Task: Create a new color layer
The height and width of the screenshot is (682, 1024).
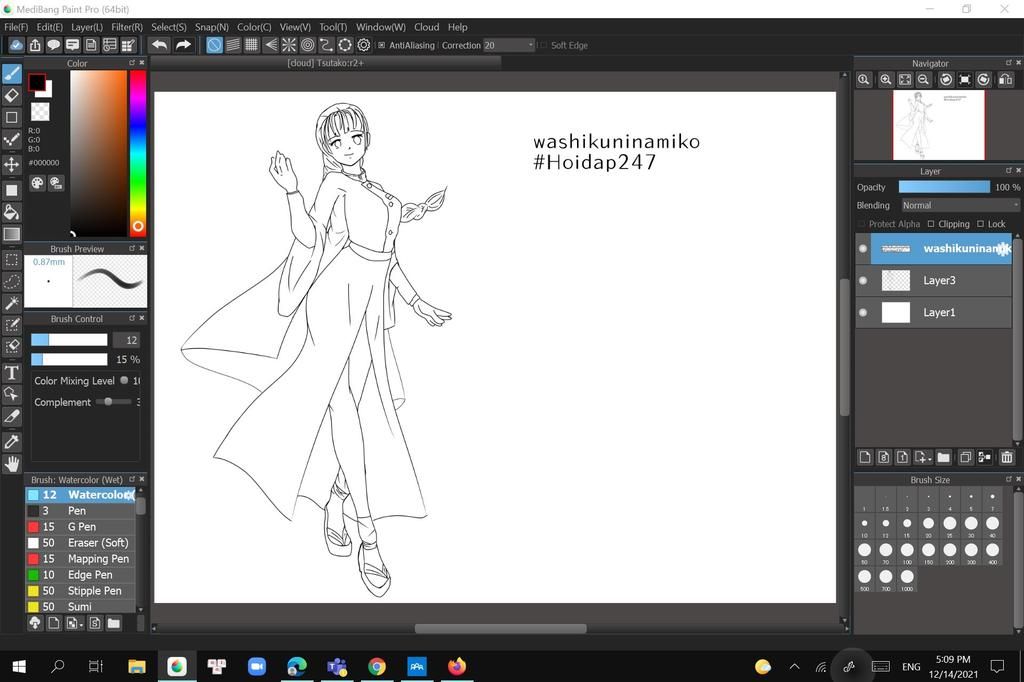Action: 865,457
